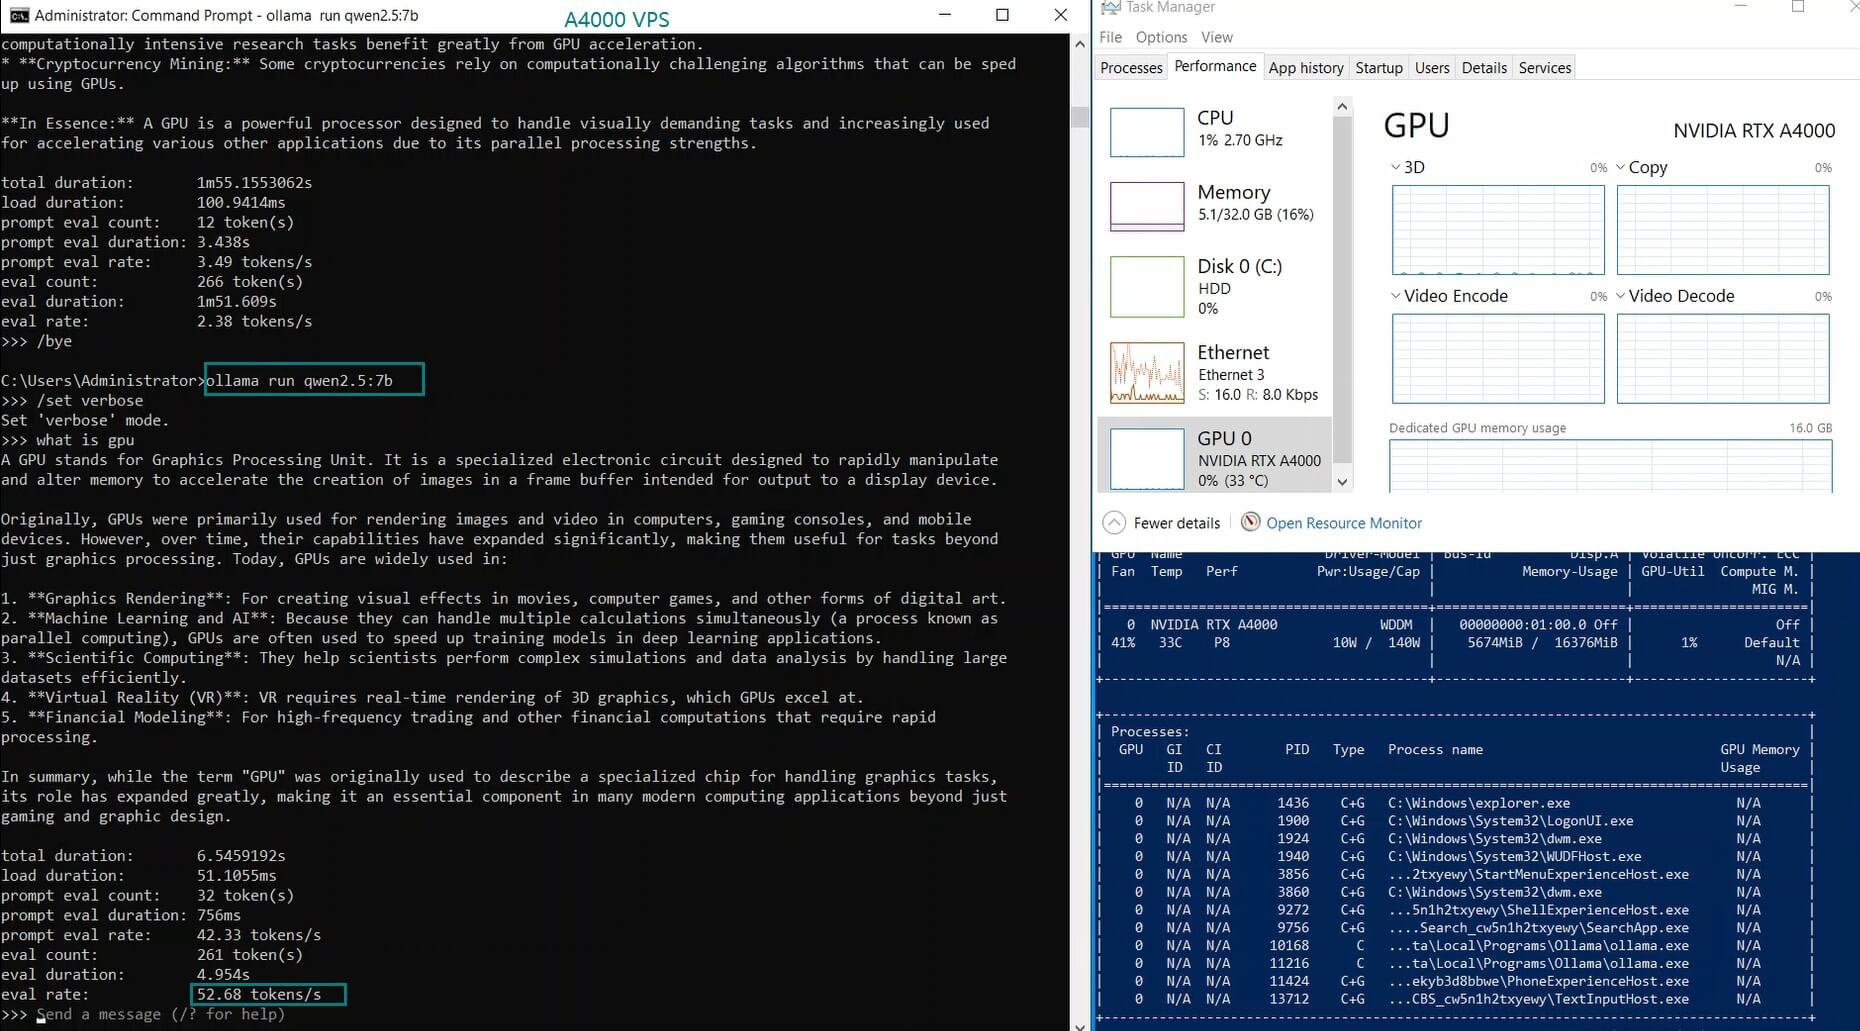Open the Copy engine dropdown

(1620, 167)
